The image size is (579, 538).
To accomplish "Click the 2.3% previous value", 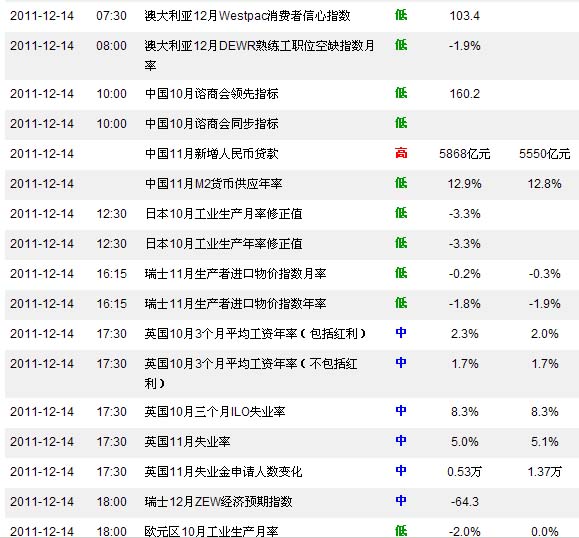I will [x=465, y=333].
